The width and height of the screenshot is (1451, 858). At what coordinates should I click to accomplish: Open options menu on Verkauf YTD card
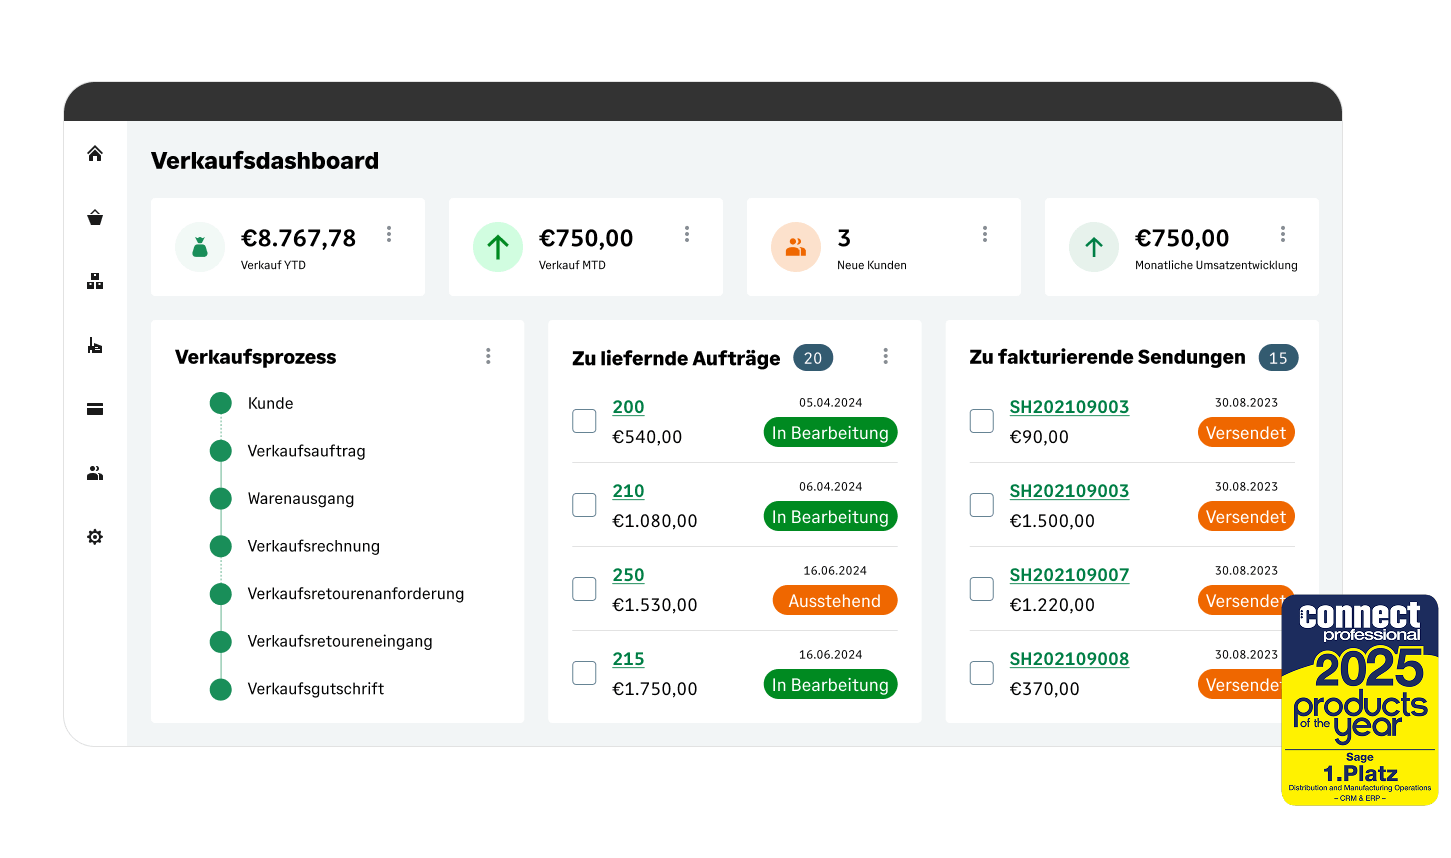coord(389,234)
